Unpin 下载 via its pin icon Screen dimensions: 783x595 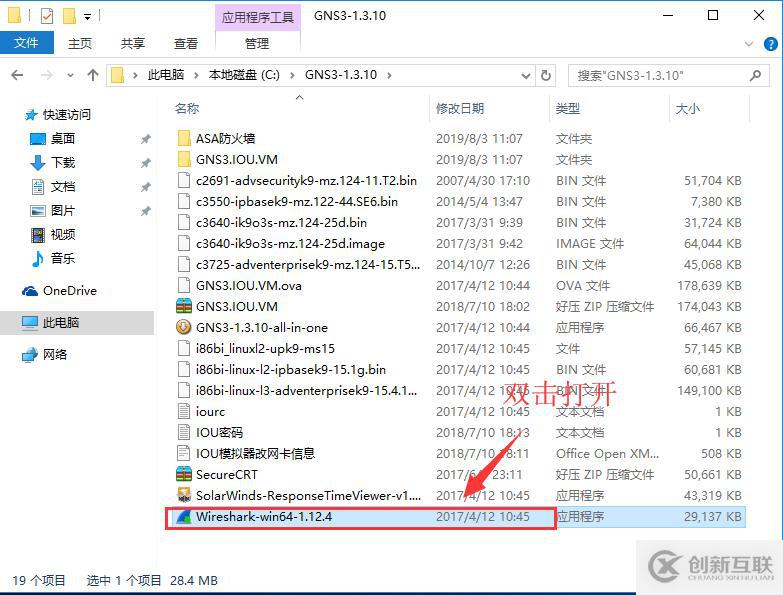click(x=145, y=163)
